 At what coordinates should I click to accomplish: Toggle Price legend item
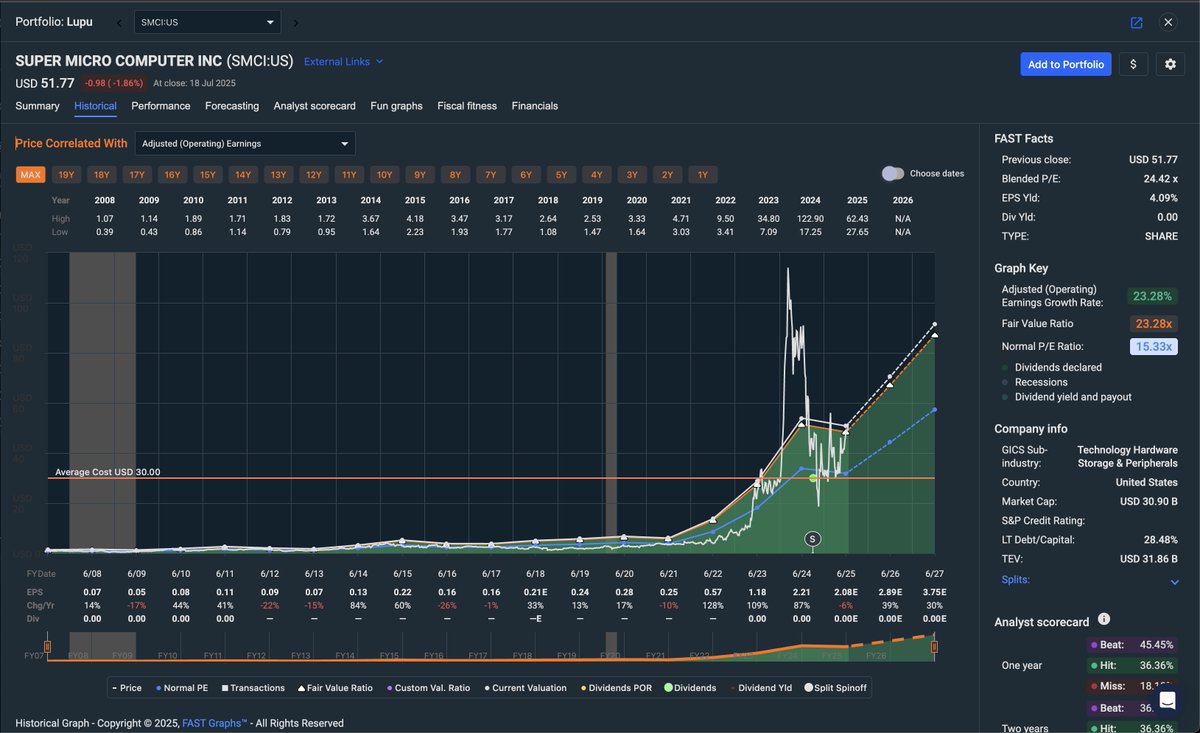pos(125,688)
